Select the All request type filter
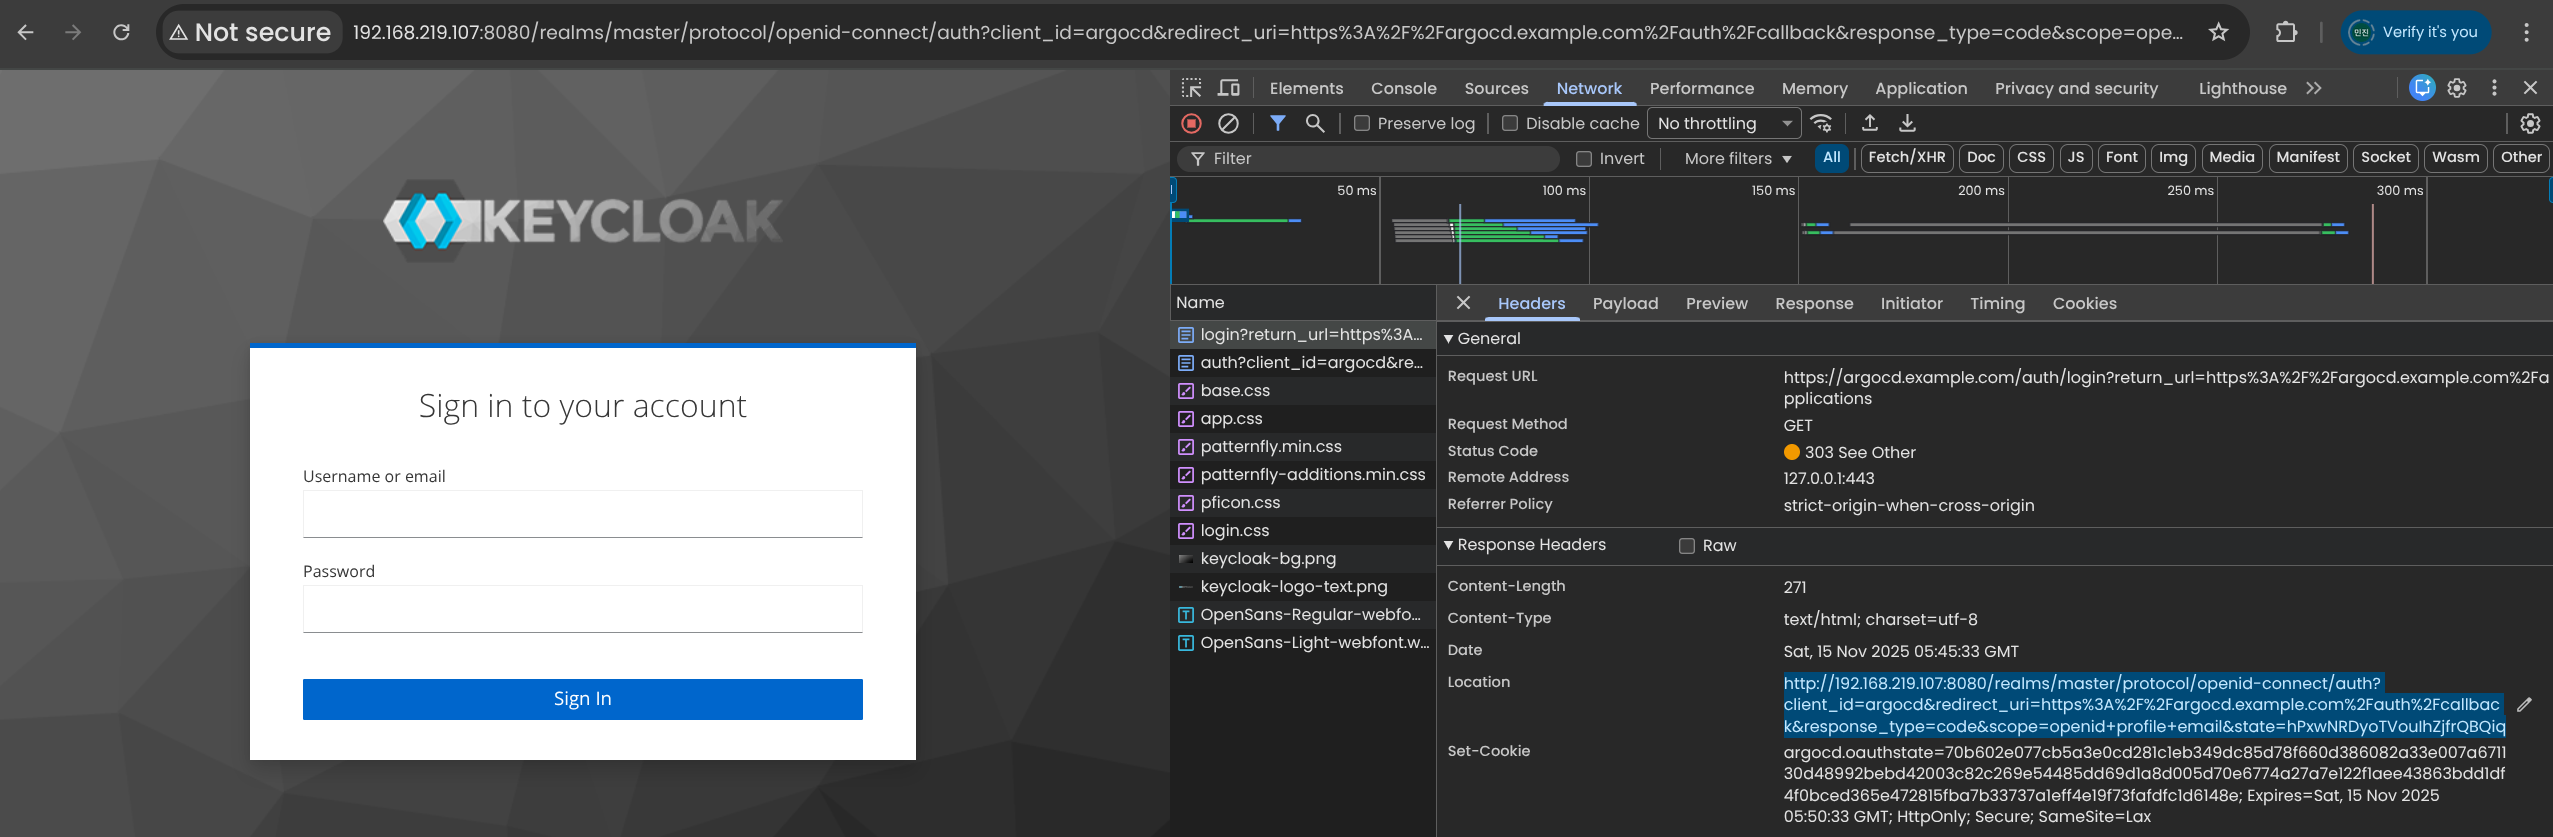 1831,157
